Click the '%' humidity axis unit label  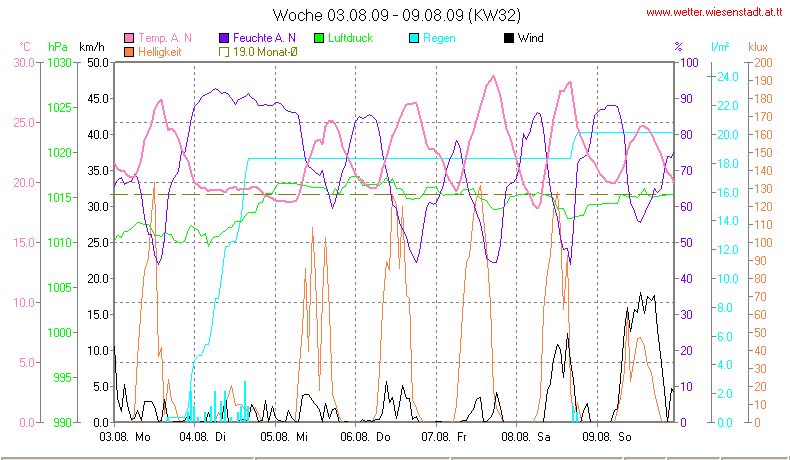679,47
